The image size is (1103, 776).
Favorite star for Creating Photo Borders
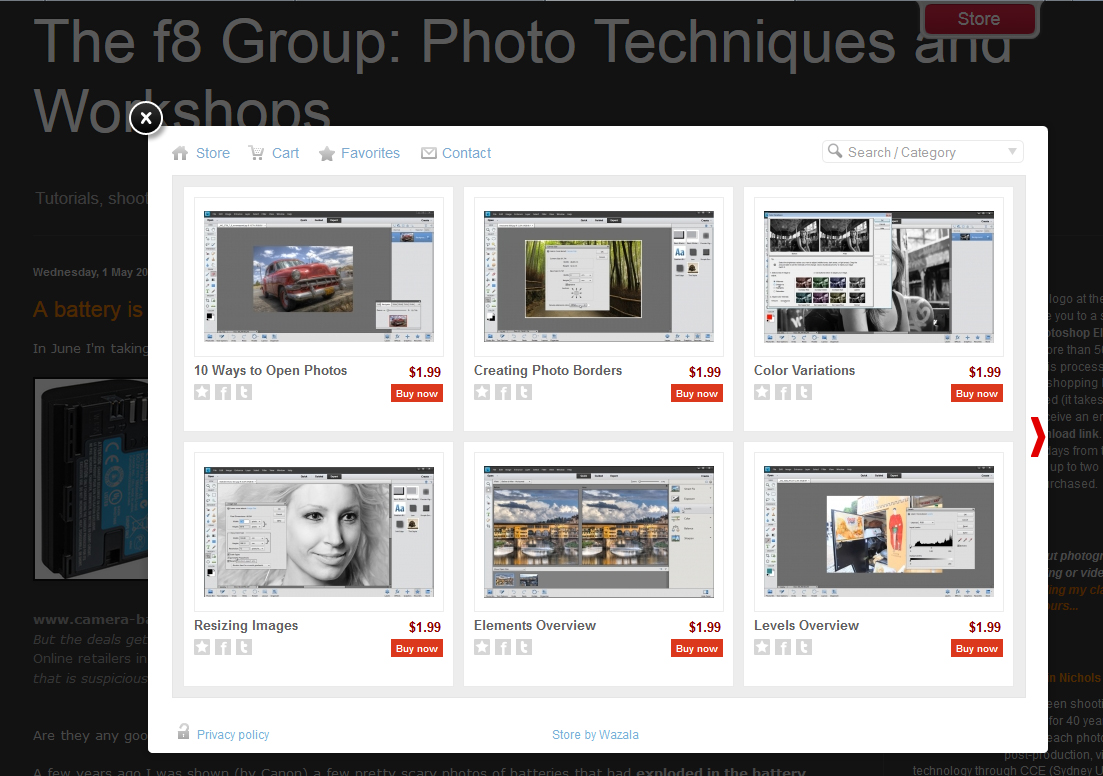(482, 392)
